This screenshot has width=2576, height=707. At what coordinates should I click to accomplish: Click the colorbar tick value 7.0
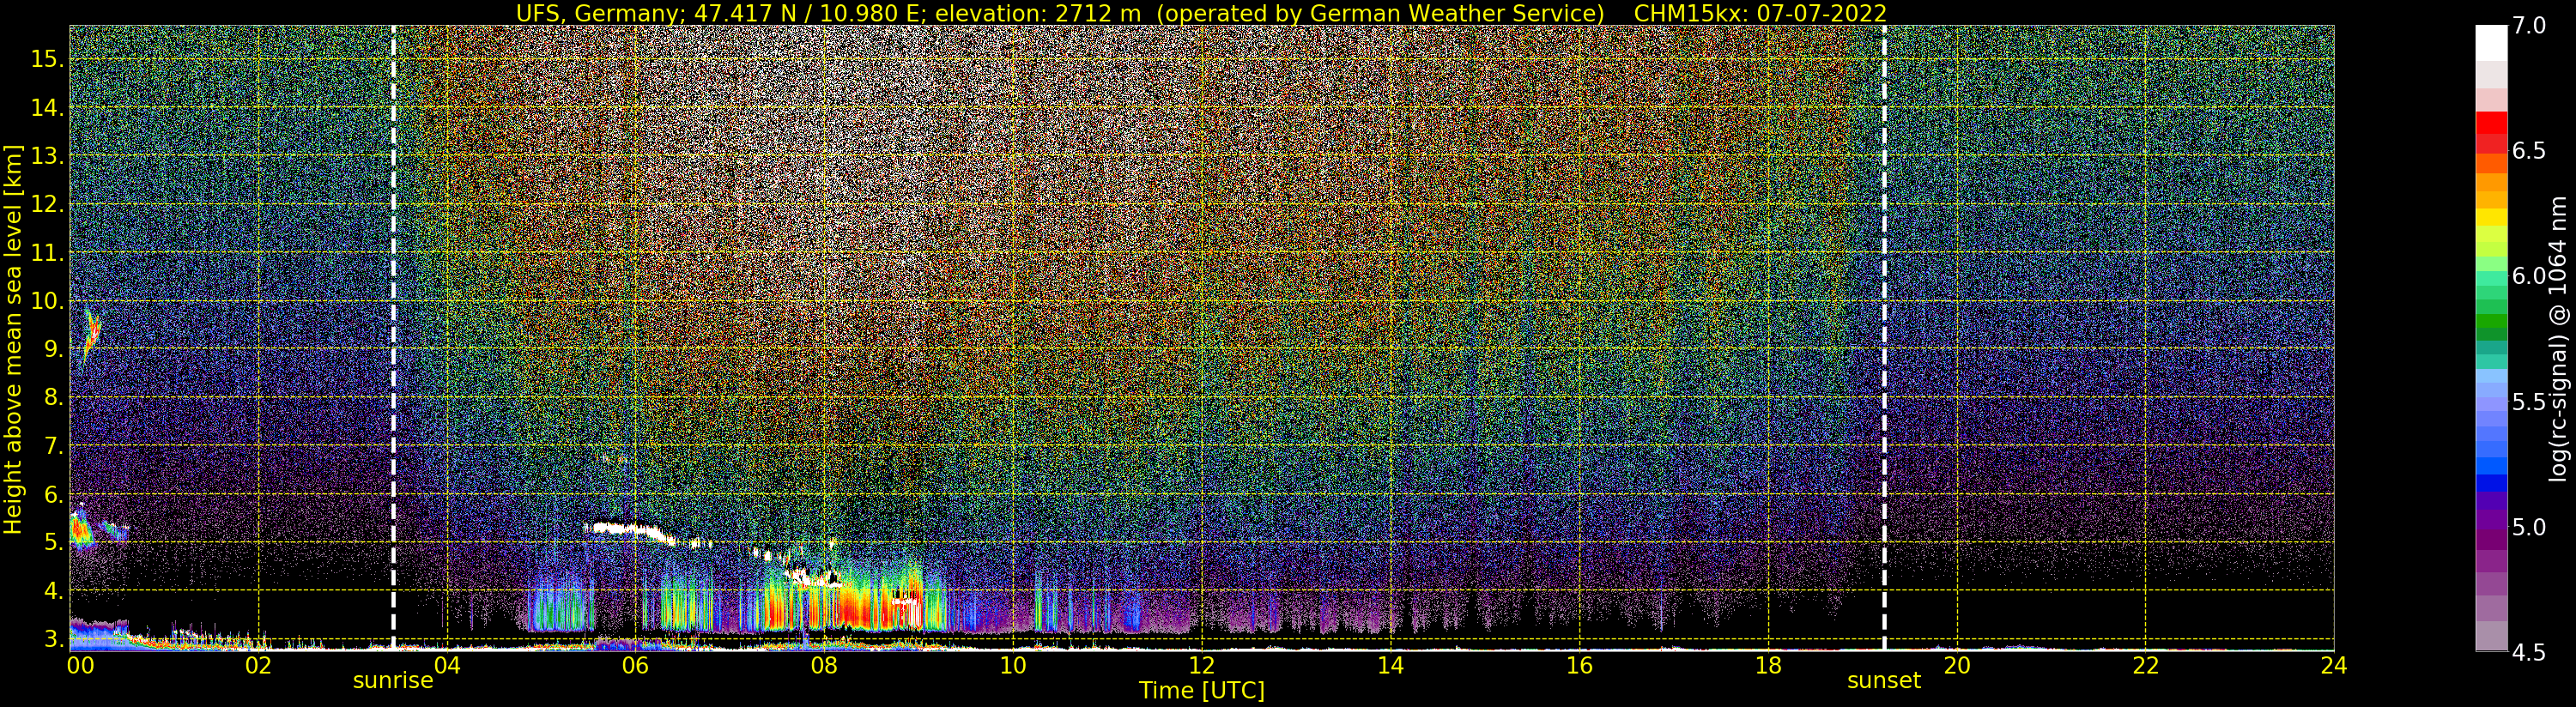coord(2529,26)
